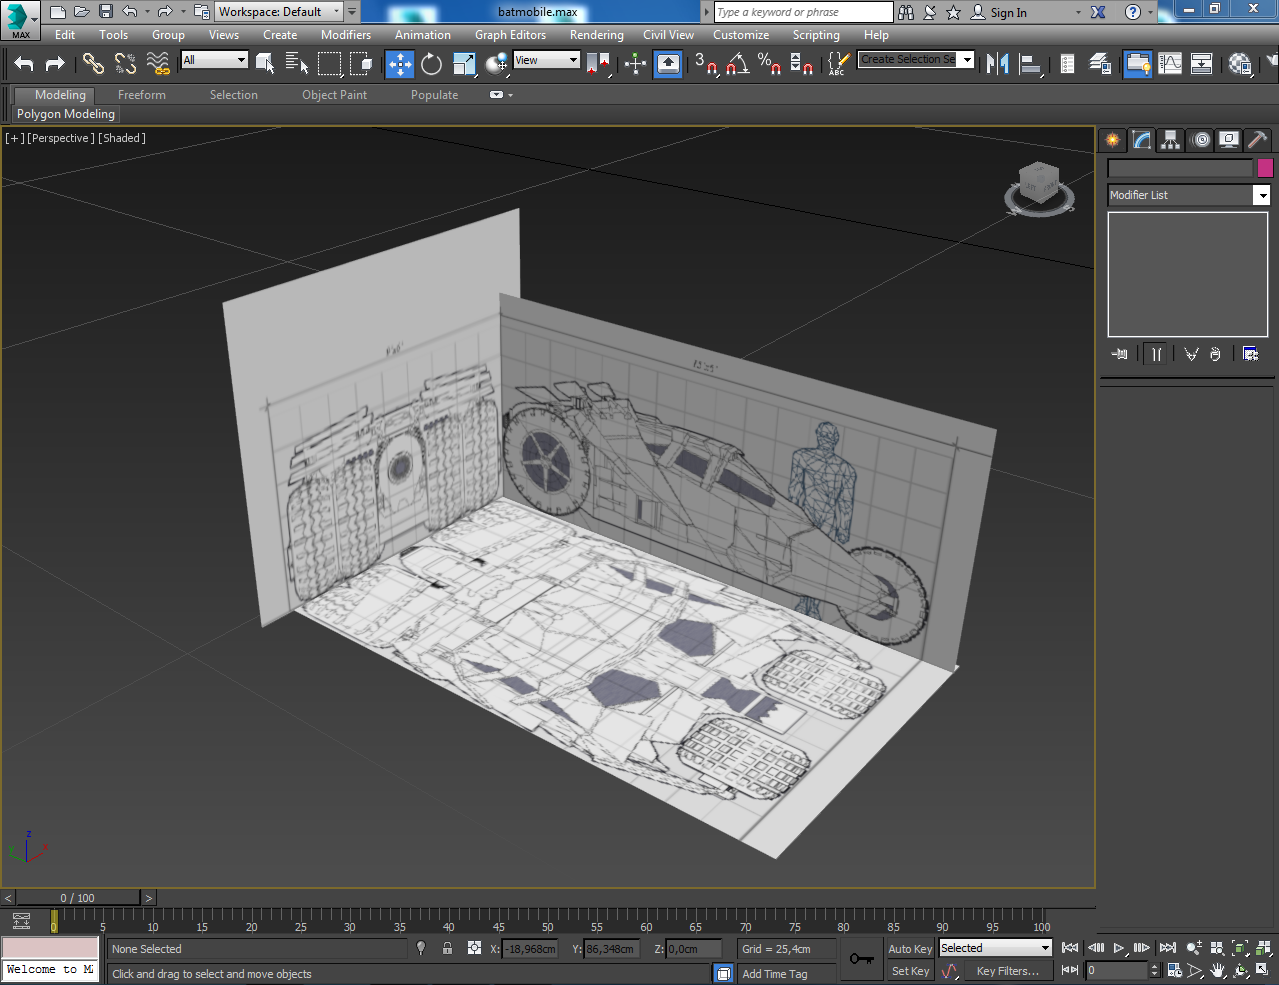Open the key mode 'Selected' dropdown
The width and height of the screenshot is (1279, 985).
[995, 948]
